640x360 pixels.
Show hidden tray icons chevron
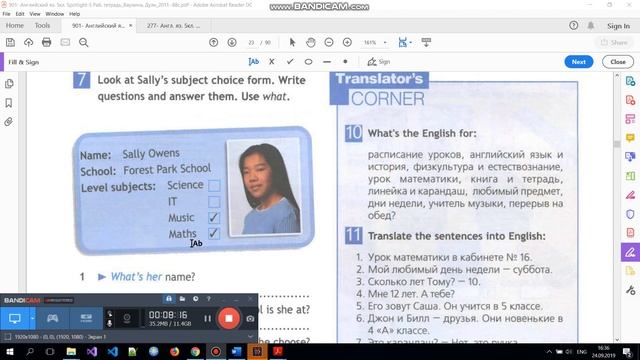tap(549, 351)
